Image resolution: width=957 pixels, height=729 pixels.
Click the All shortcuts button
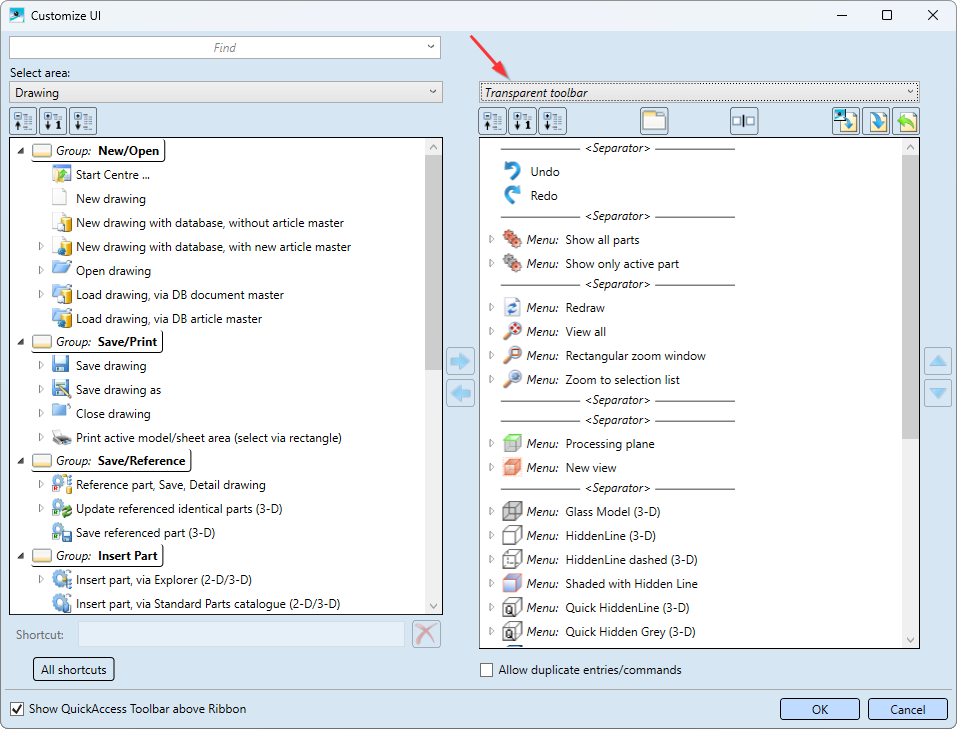[73, 669]
